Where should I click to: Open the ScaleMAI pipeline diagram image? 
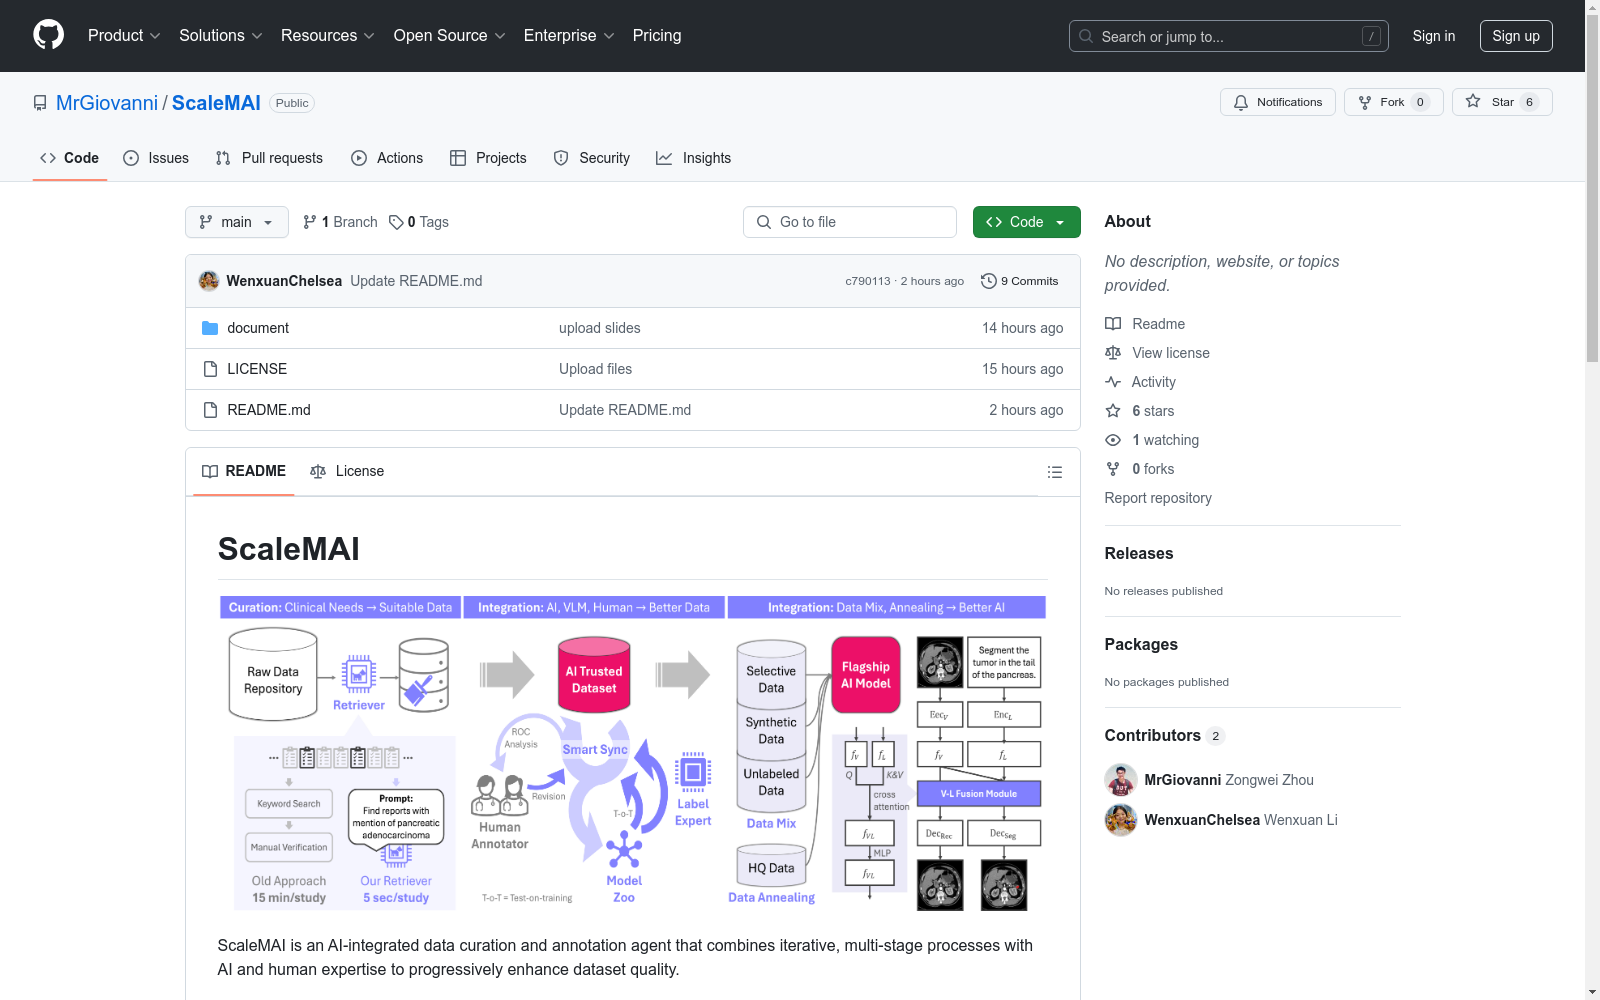pyautogui.click(x=633, y=754)
